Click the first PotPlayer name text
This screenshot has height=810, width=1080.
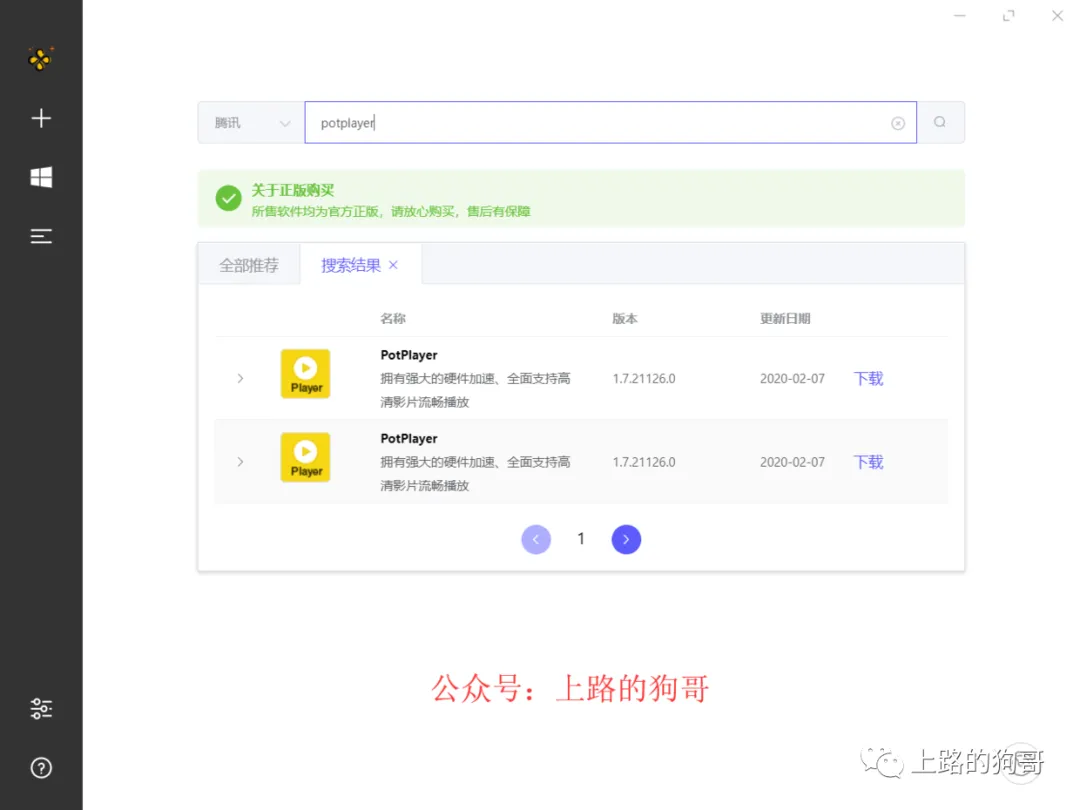(408, 355)
